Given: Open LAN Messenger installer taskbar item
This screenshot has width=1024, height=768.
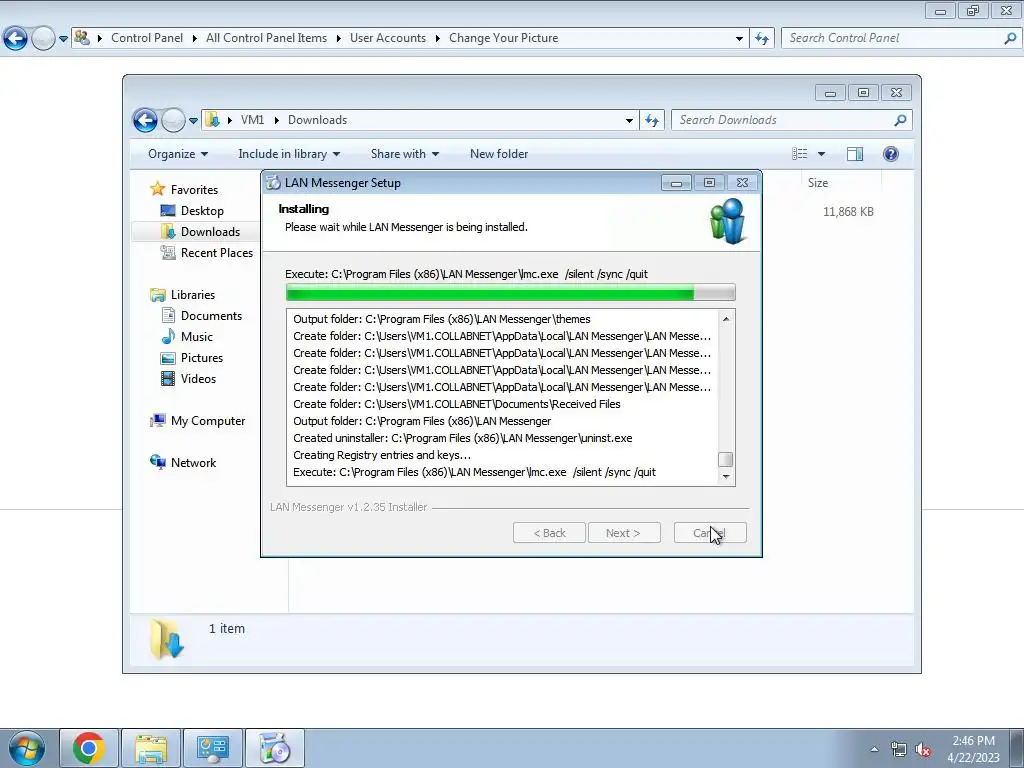Looking at the screenshot, I should 274,749.
